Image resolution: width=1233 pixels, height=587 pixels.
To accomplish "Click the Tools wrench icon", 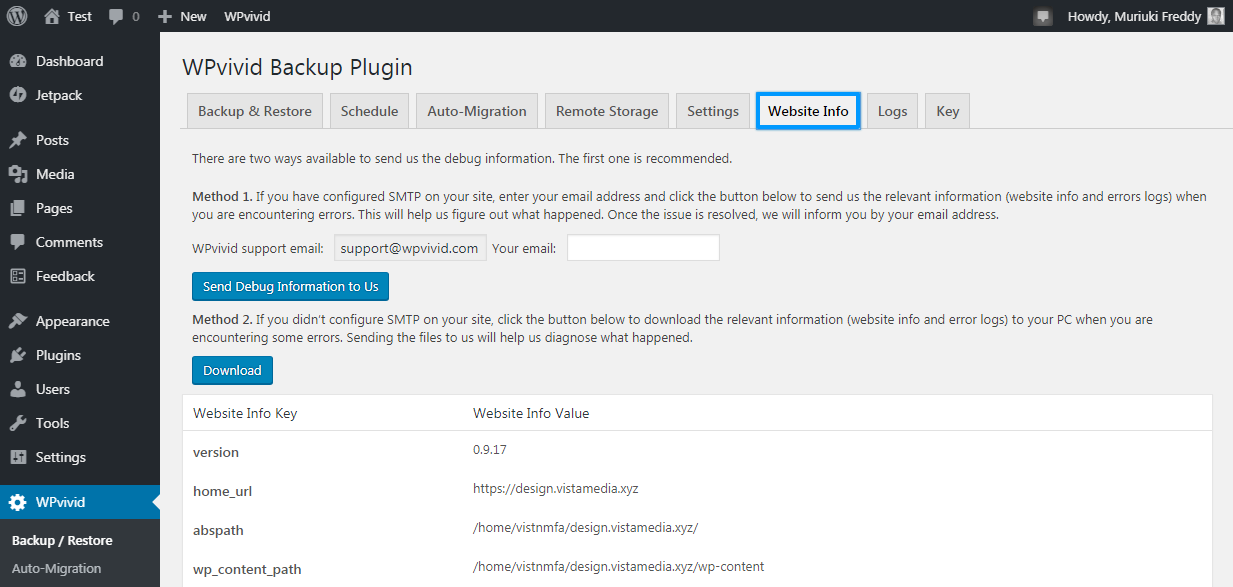I will 18,423.
